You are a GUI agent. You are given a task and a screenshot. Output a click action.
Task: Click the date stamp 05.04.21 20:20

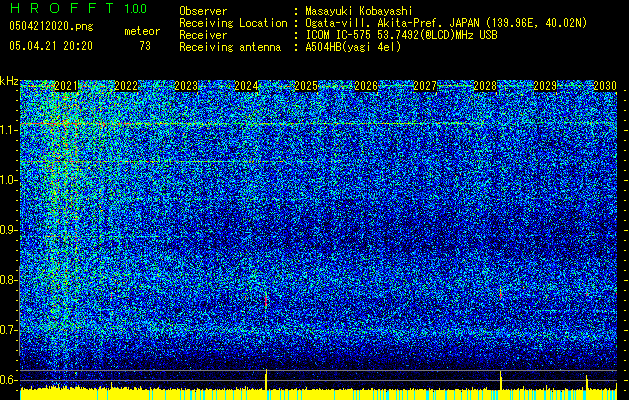[x=51, y=46]
